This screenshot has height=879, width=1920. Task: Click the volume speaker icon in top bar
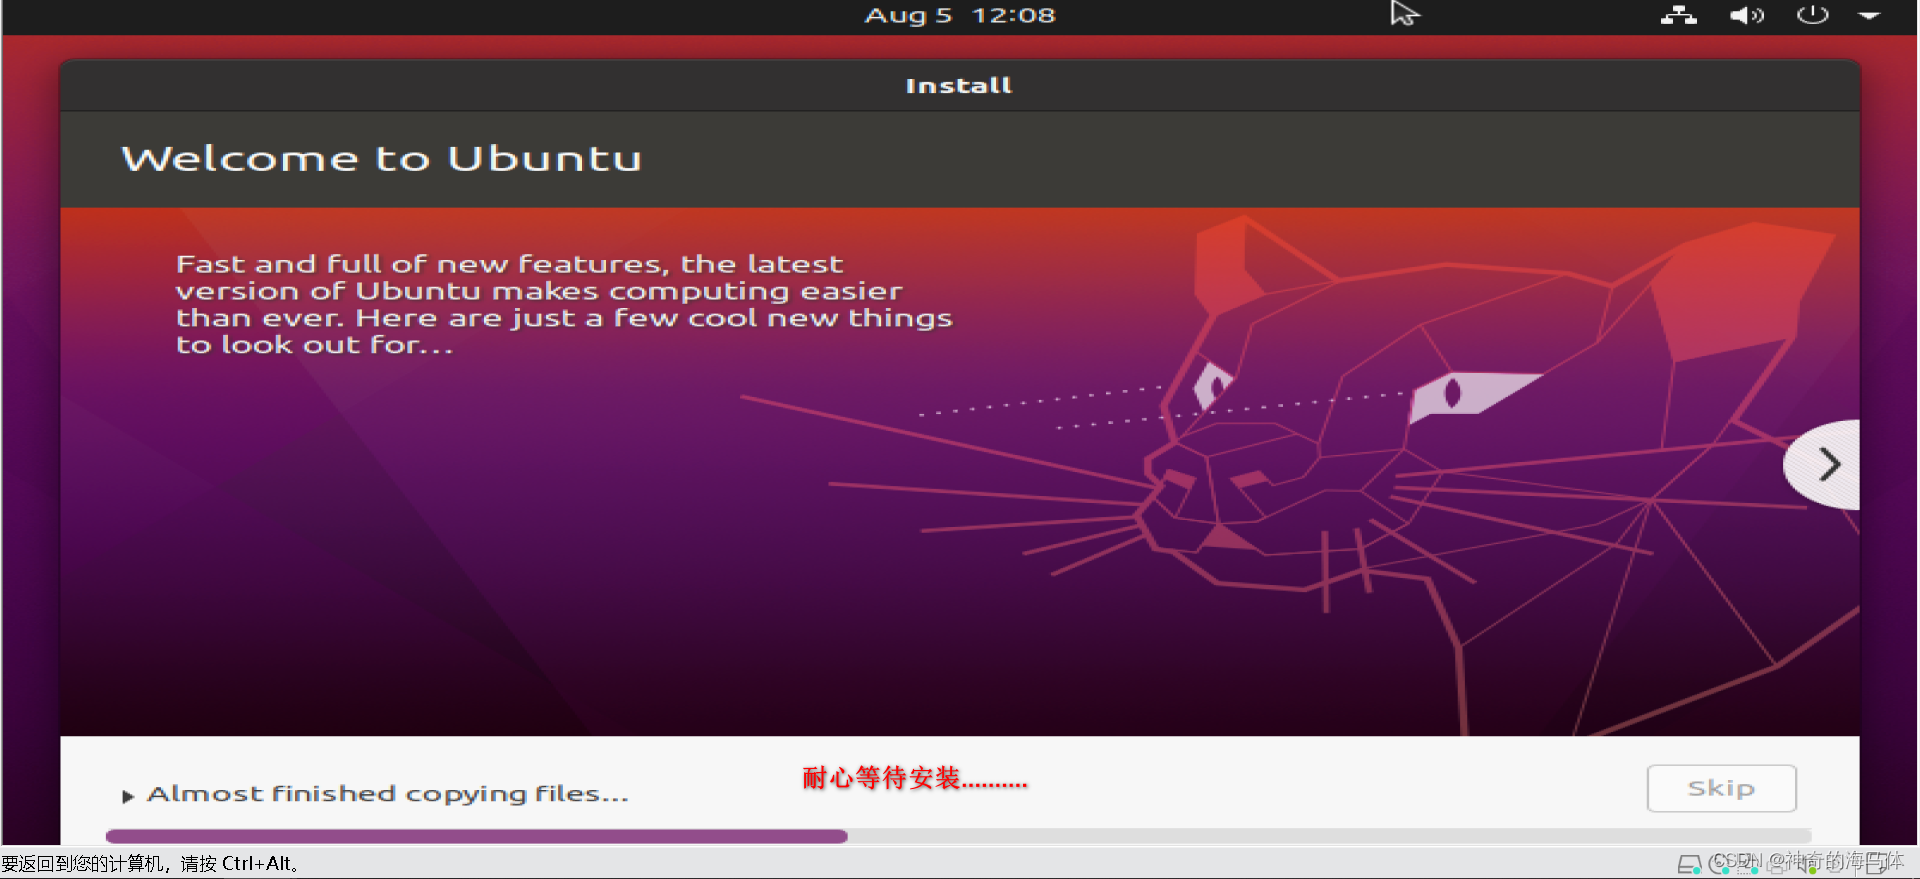click(1747, 15)
